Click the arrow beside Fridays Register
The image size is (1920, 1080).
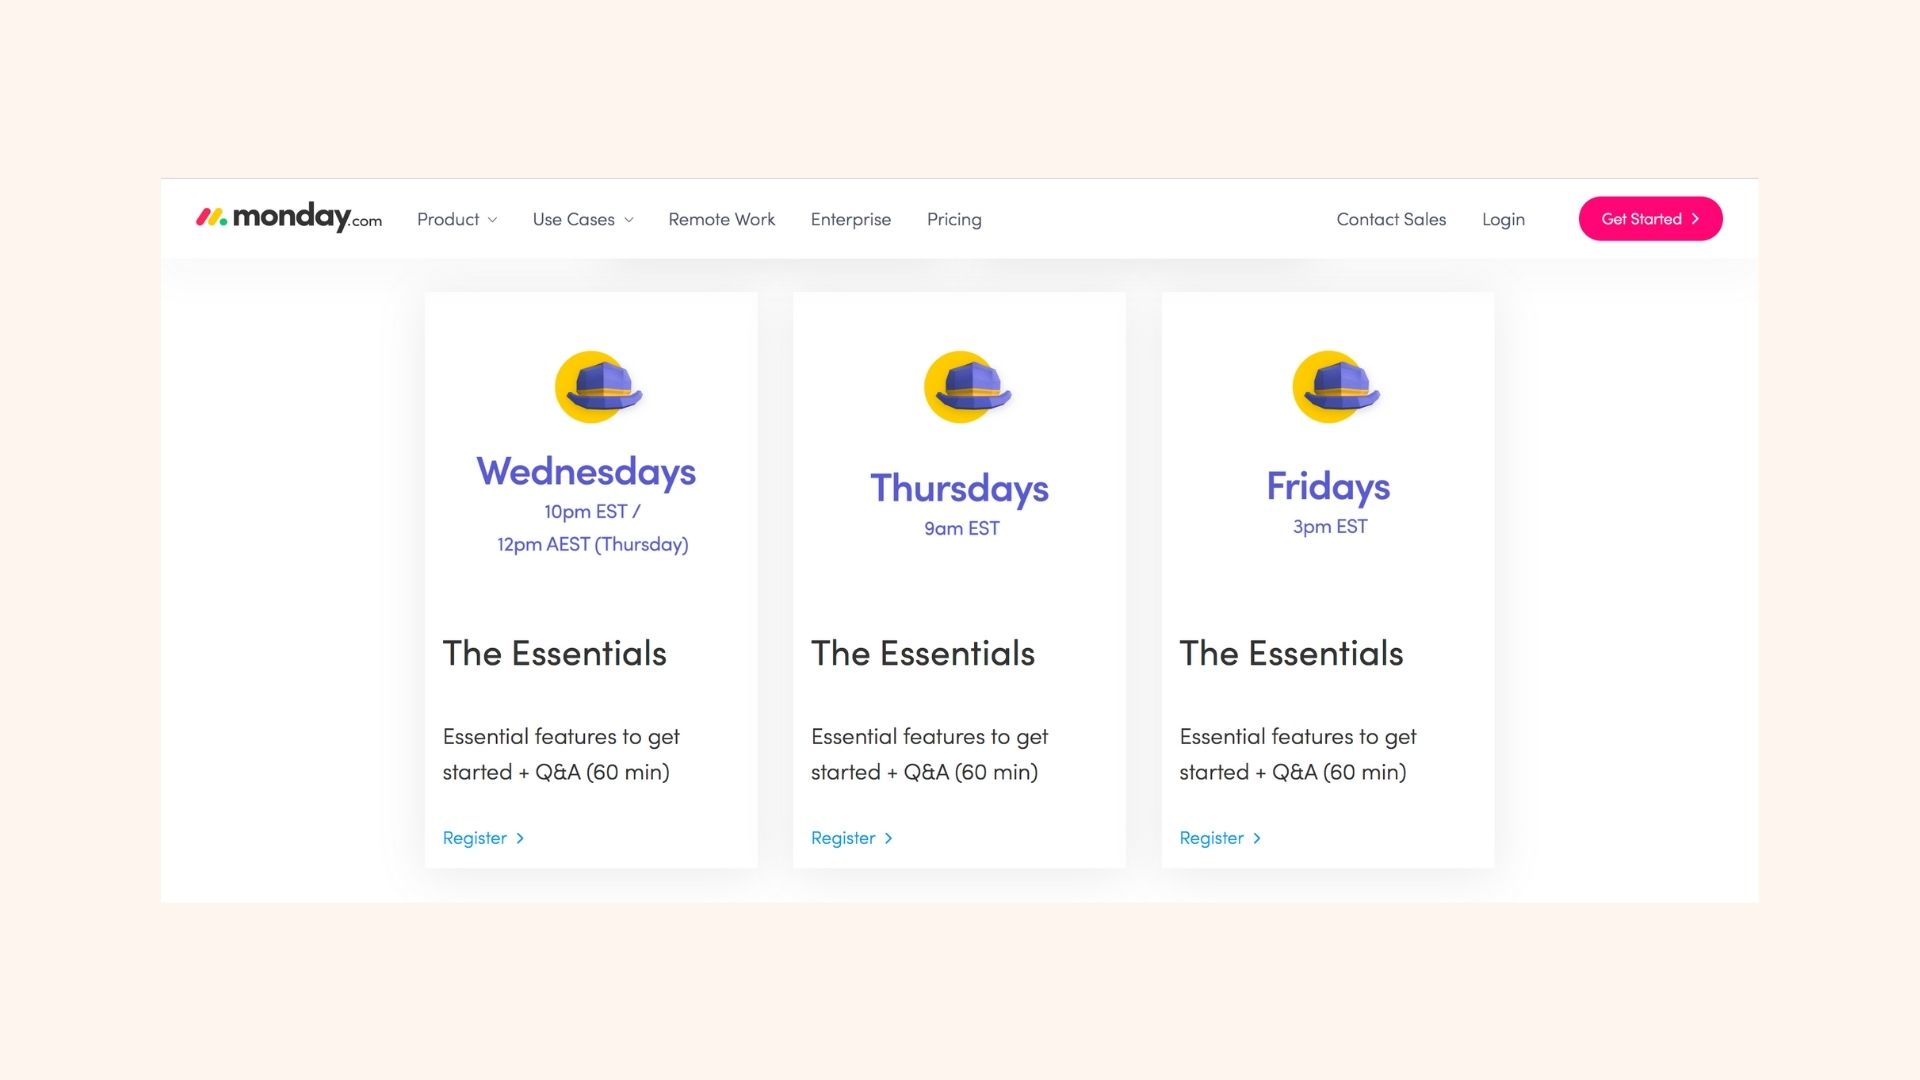[x=1257, y=838]
